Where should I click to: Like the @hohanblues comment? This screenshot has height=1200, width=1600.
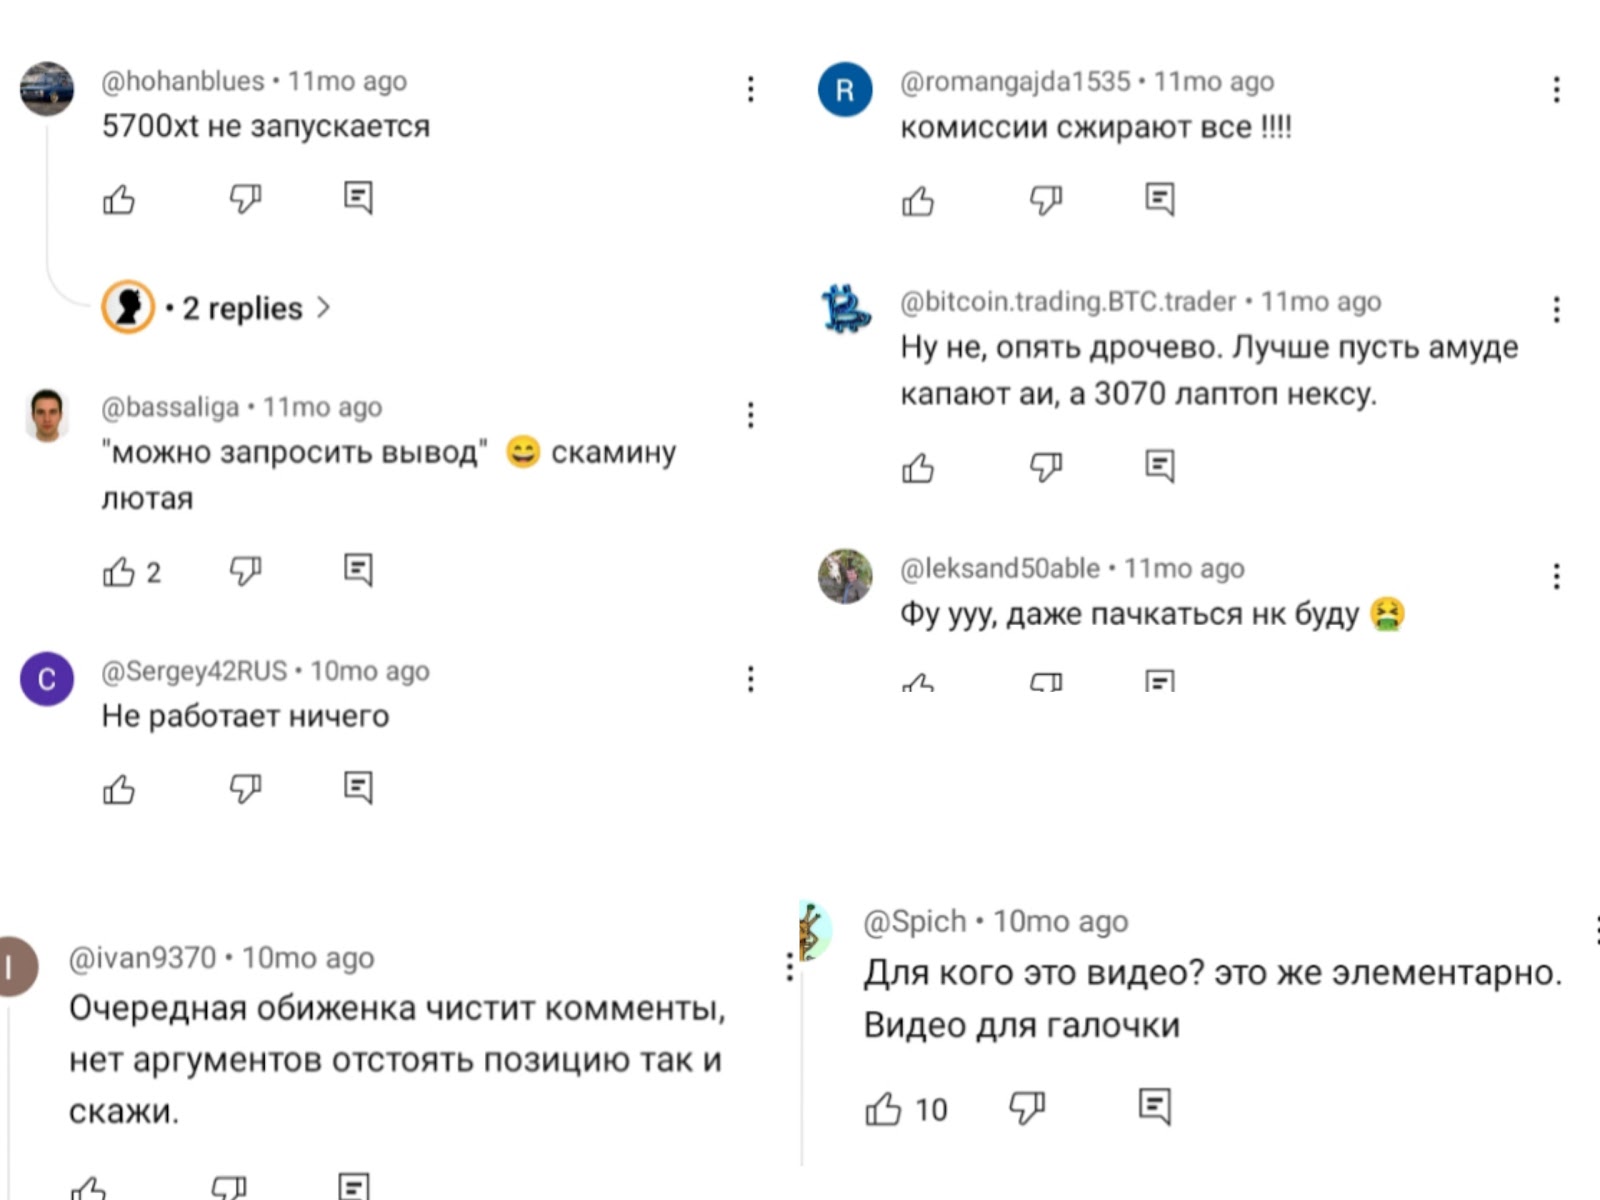pos(119,200)
